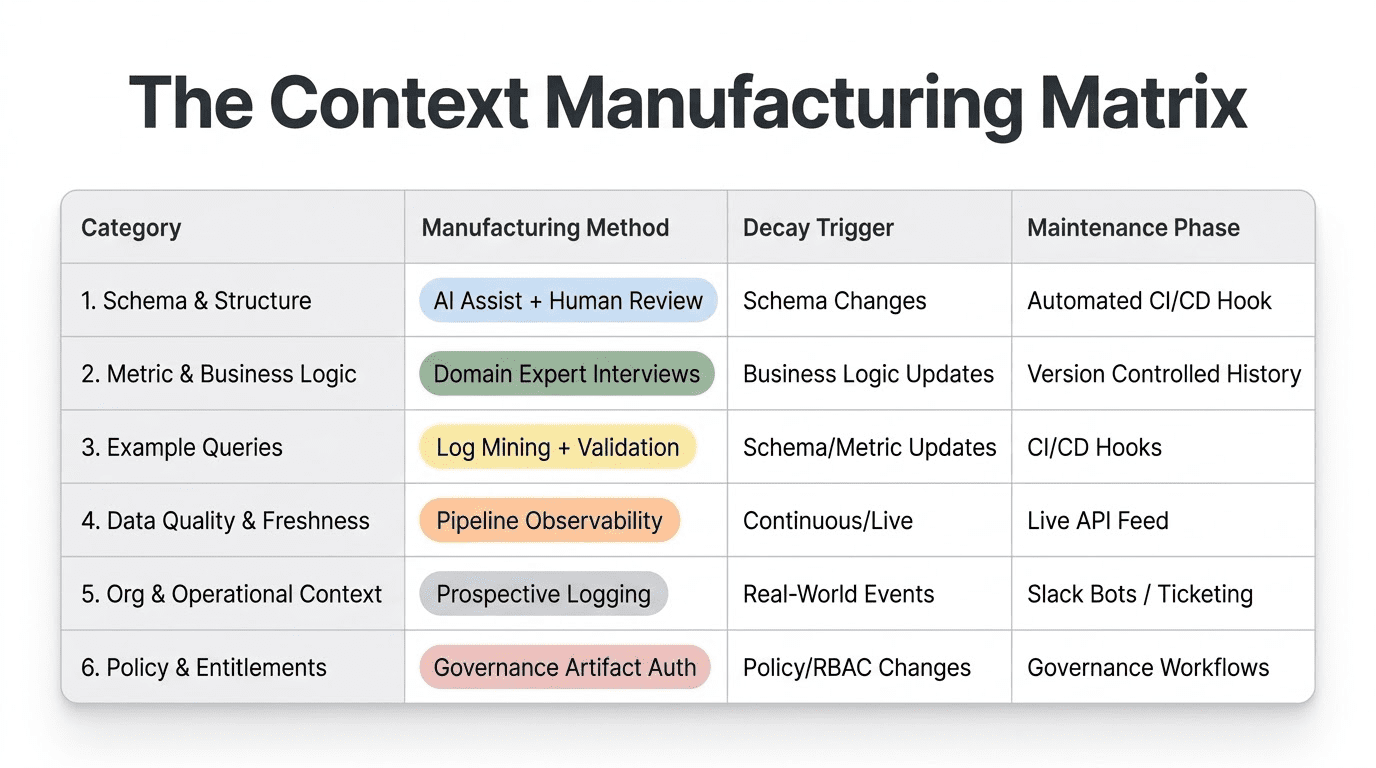Click the Manufacturing Method column header

[x=545, y=228]
